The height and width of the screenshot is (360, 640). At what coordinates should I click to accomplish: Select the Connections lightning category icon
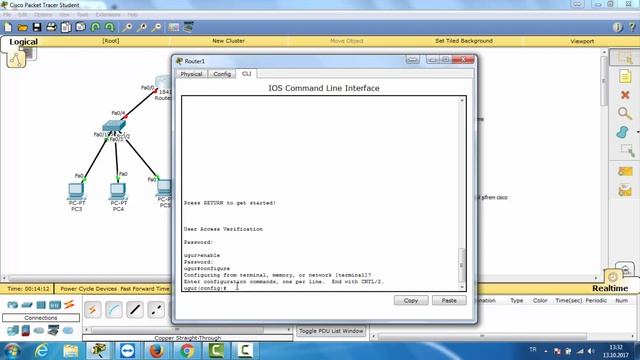pos(69,304)
